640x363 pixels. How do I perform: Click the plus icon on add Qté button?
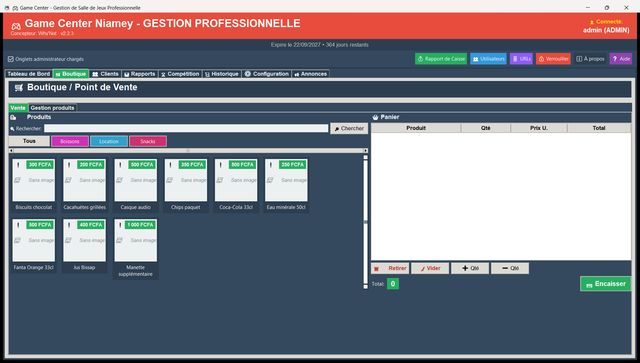point(465,268)
